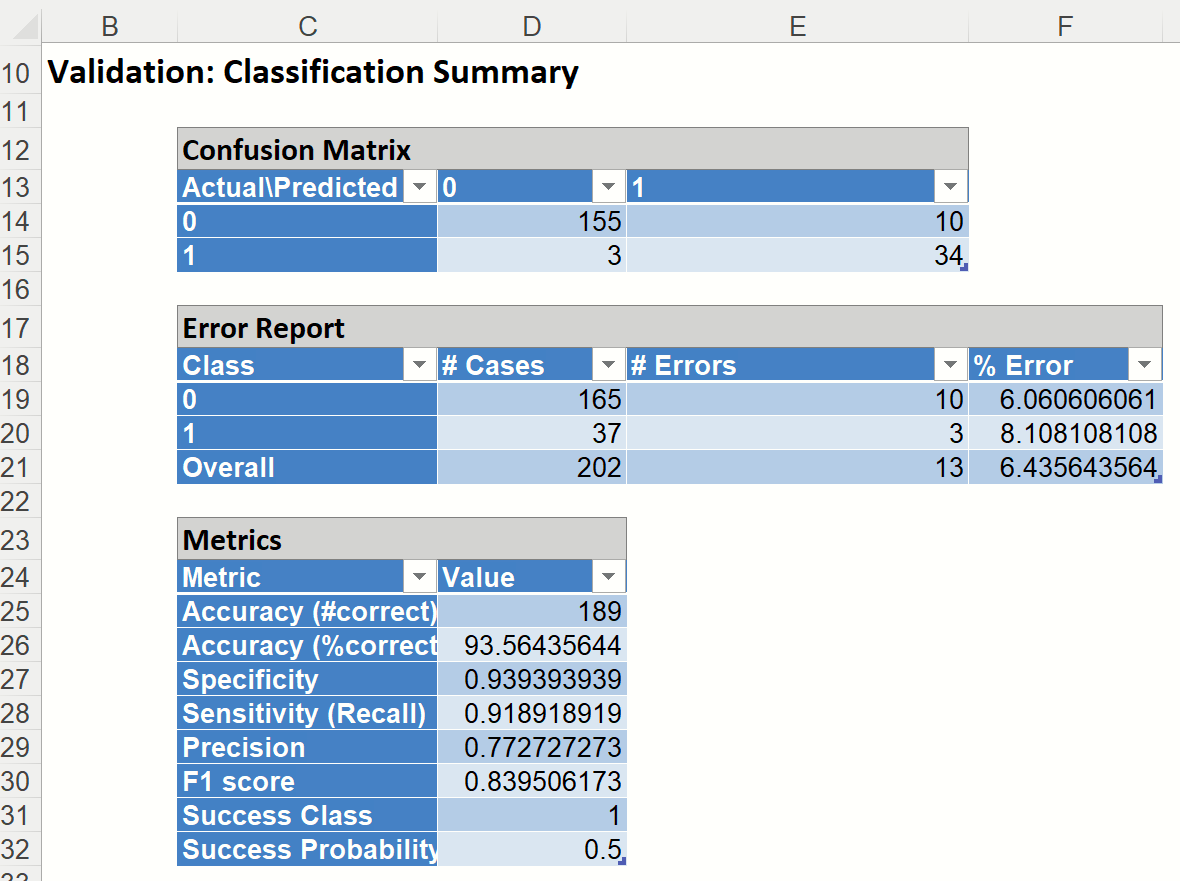Open the Metric column filter dropdown
This screenshot has width=1180, height=881.
[420, 577]
